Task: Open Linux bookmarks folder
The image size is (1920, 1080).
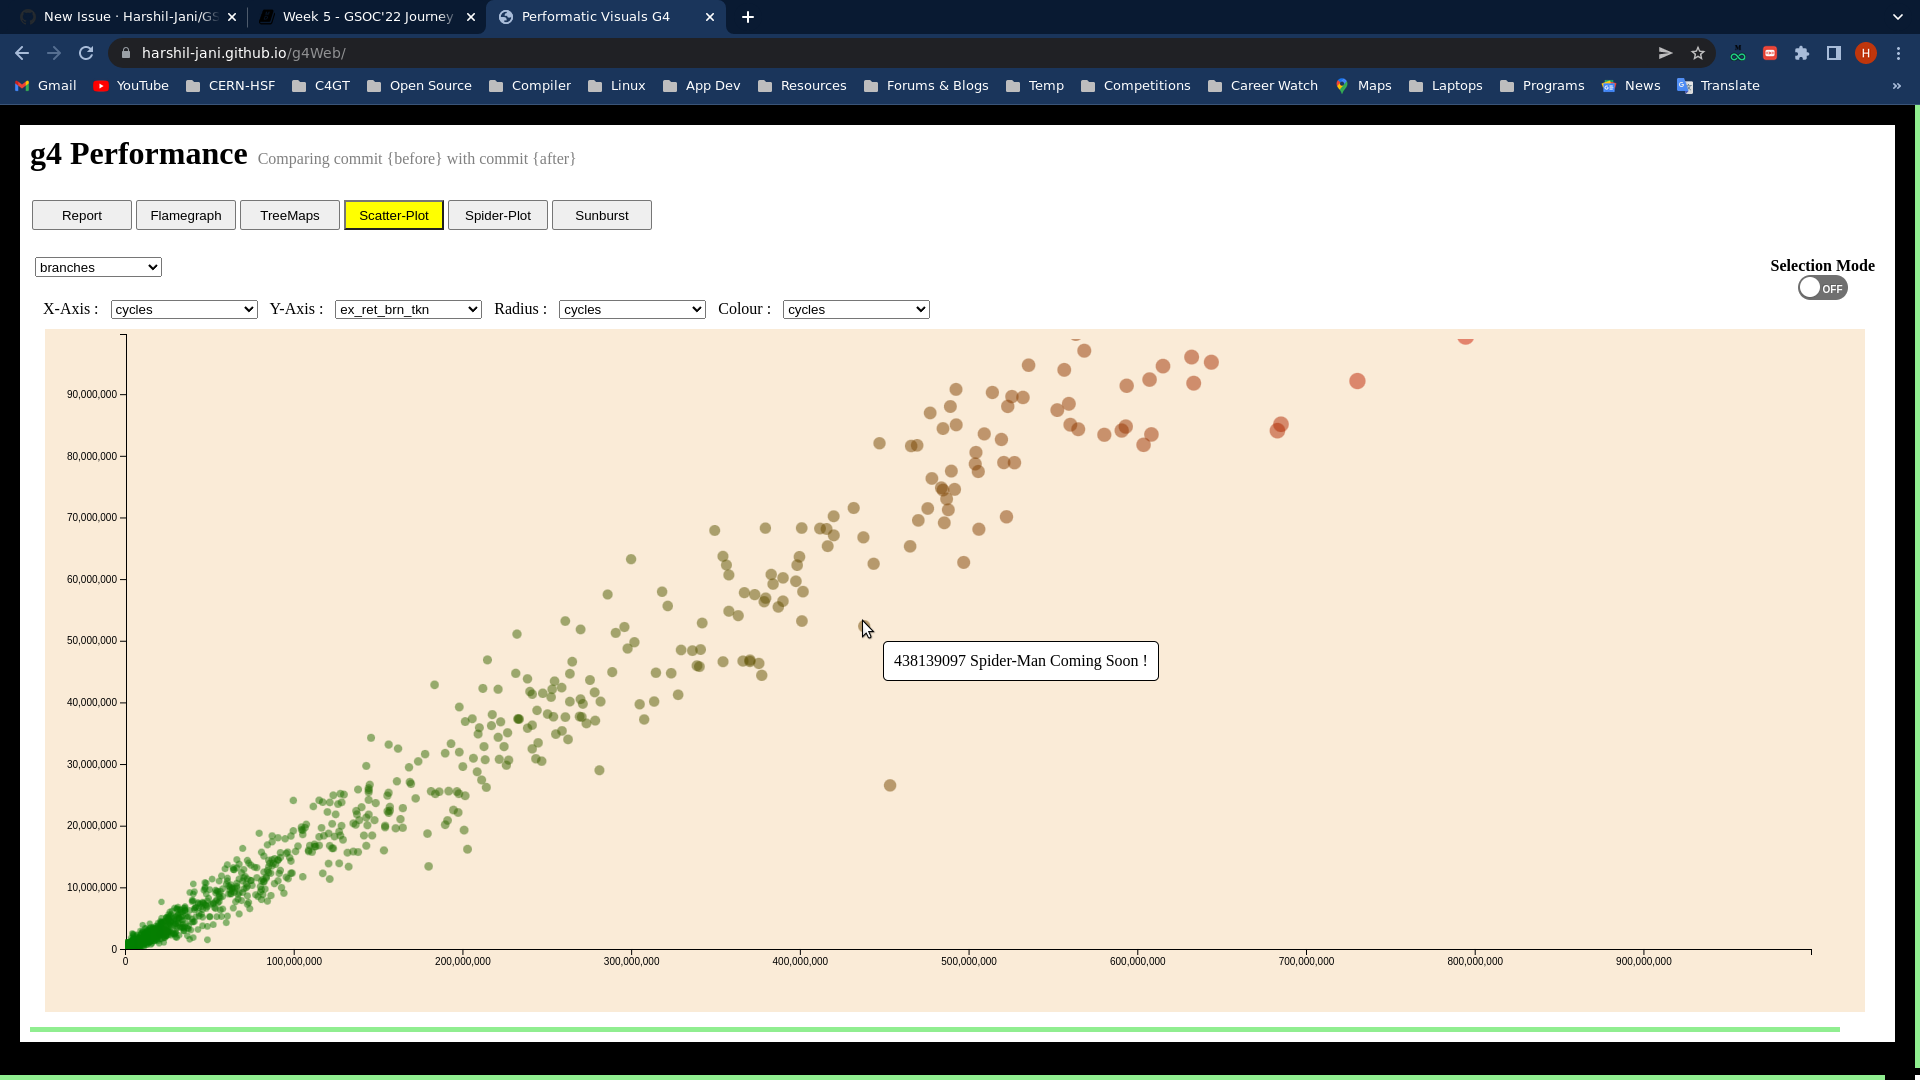Action: [x=616, y=86]
